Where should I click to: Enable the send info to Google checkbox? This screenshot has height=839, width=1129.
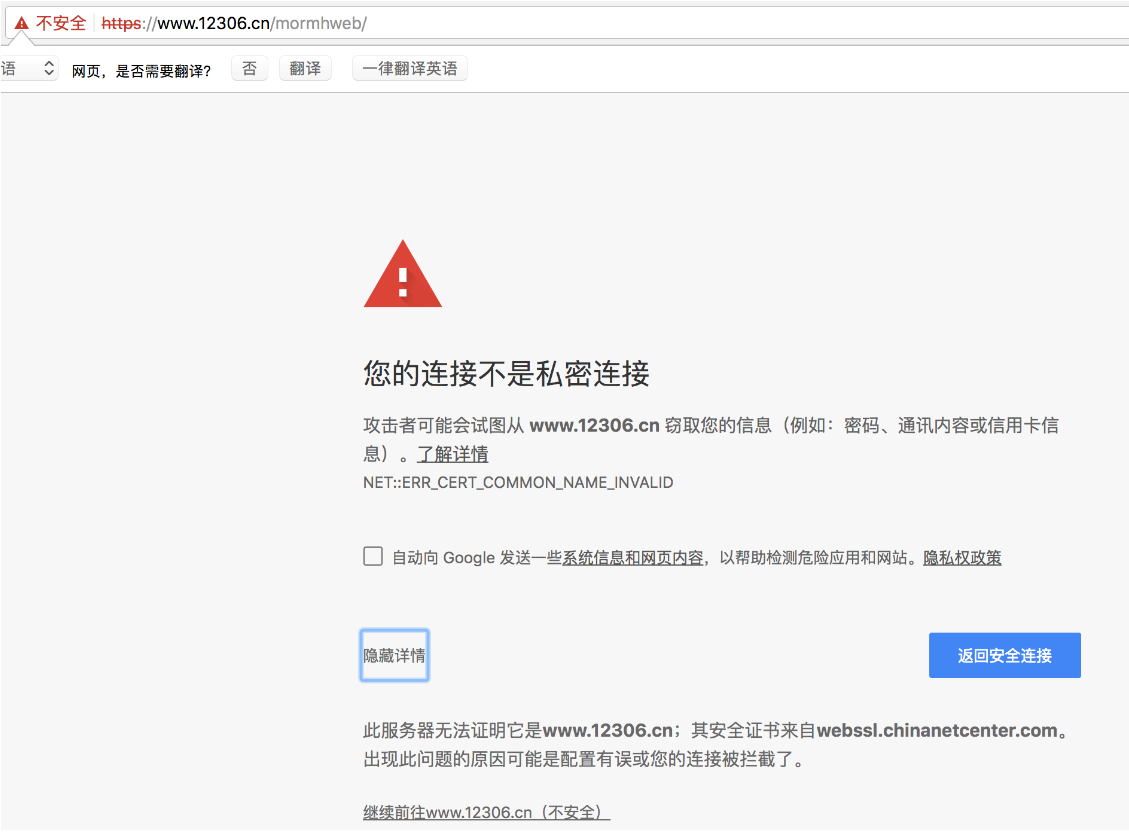point(373,557)
